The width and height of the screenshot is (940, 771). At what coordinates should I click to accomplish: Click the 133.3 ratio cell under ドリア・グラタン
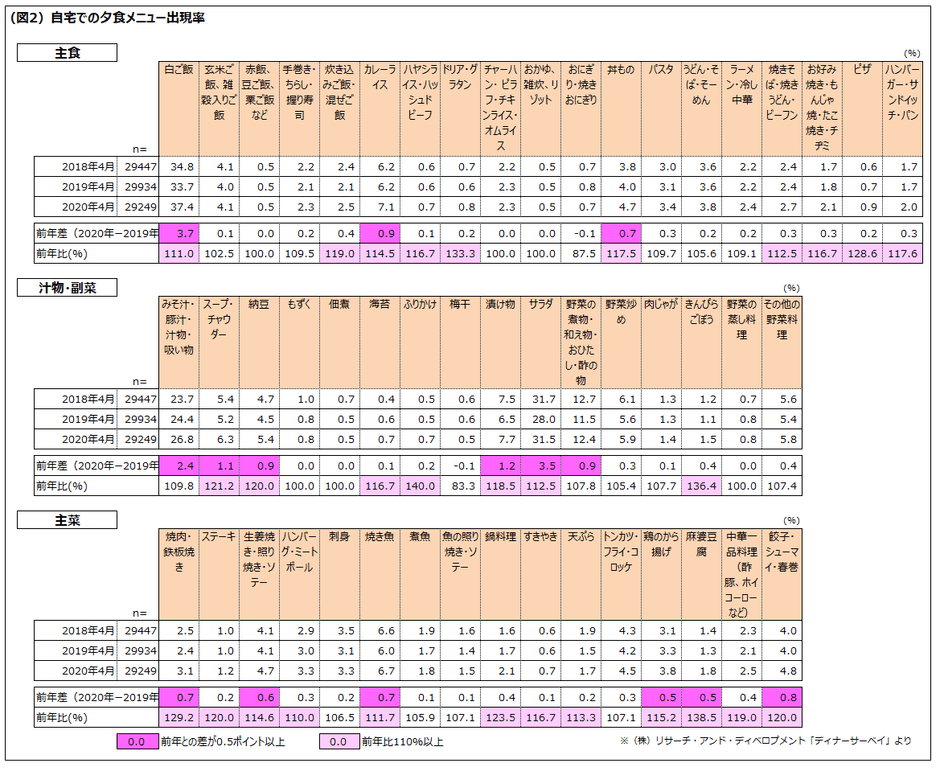pos(460,254)
